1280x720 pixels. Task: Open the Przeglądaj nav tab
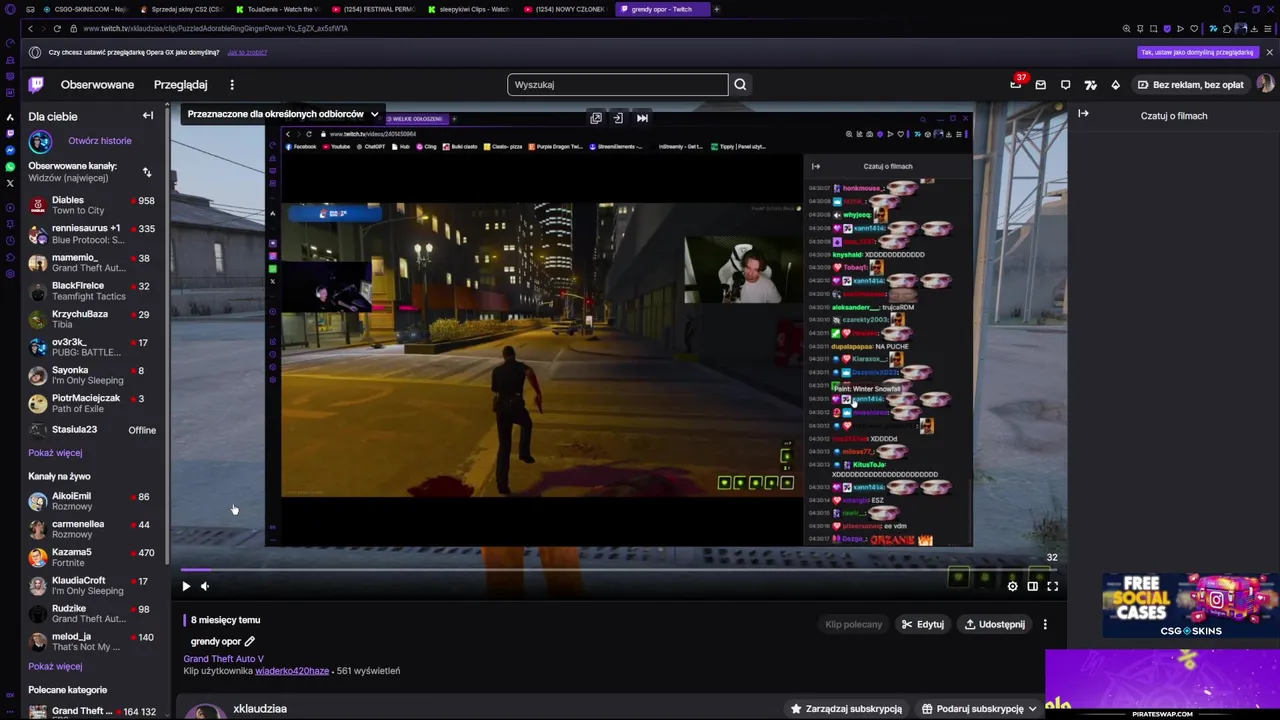(181, 85)
